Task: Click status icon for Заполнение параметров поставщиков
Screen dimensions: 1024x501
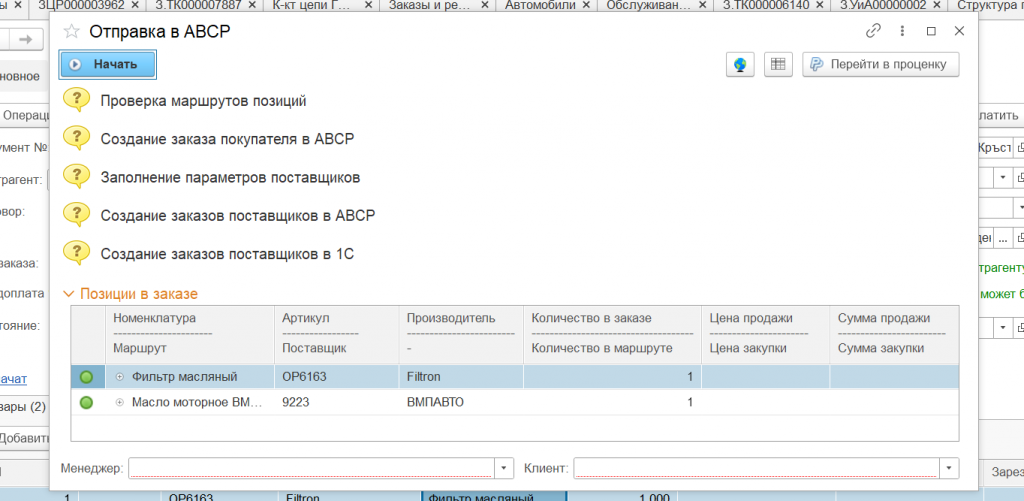Action: (x=77, y=176)
